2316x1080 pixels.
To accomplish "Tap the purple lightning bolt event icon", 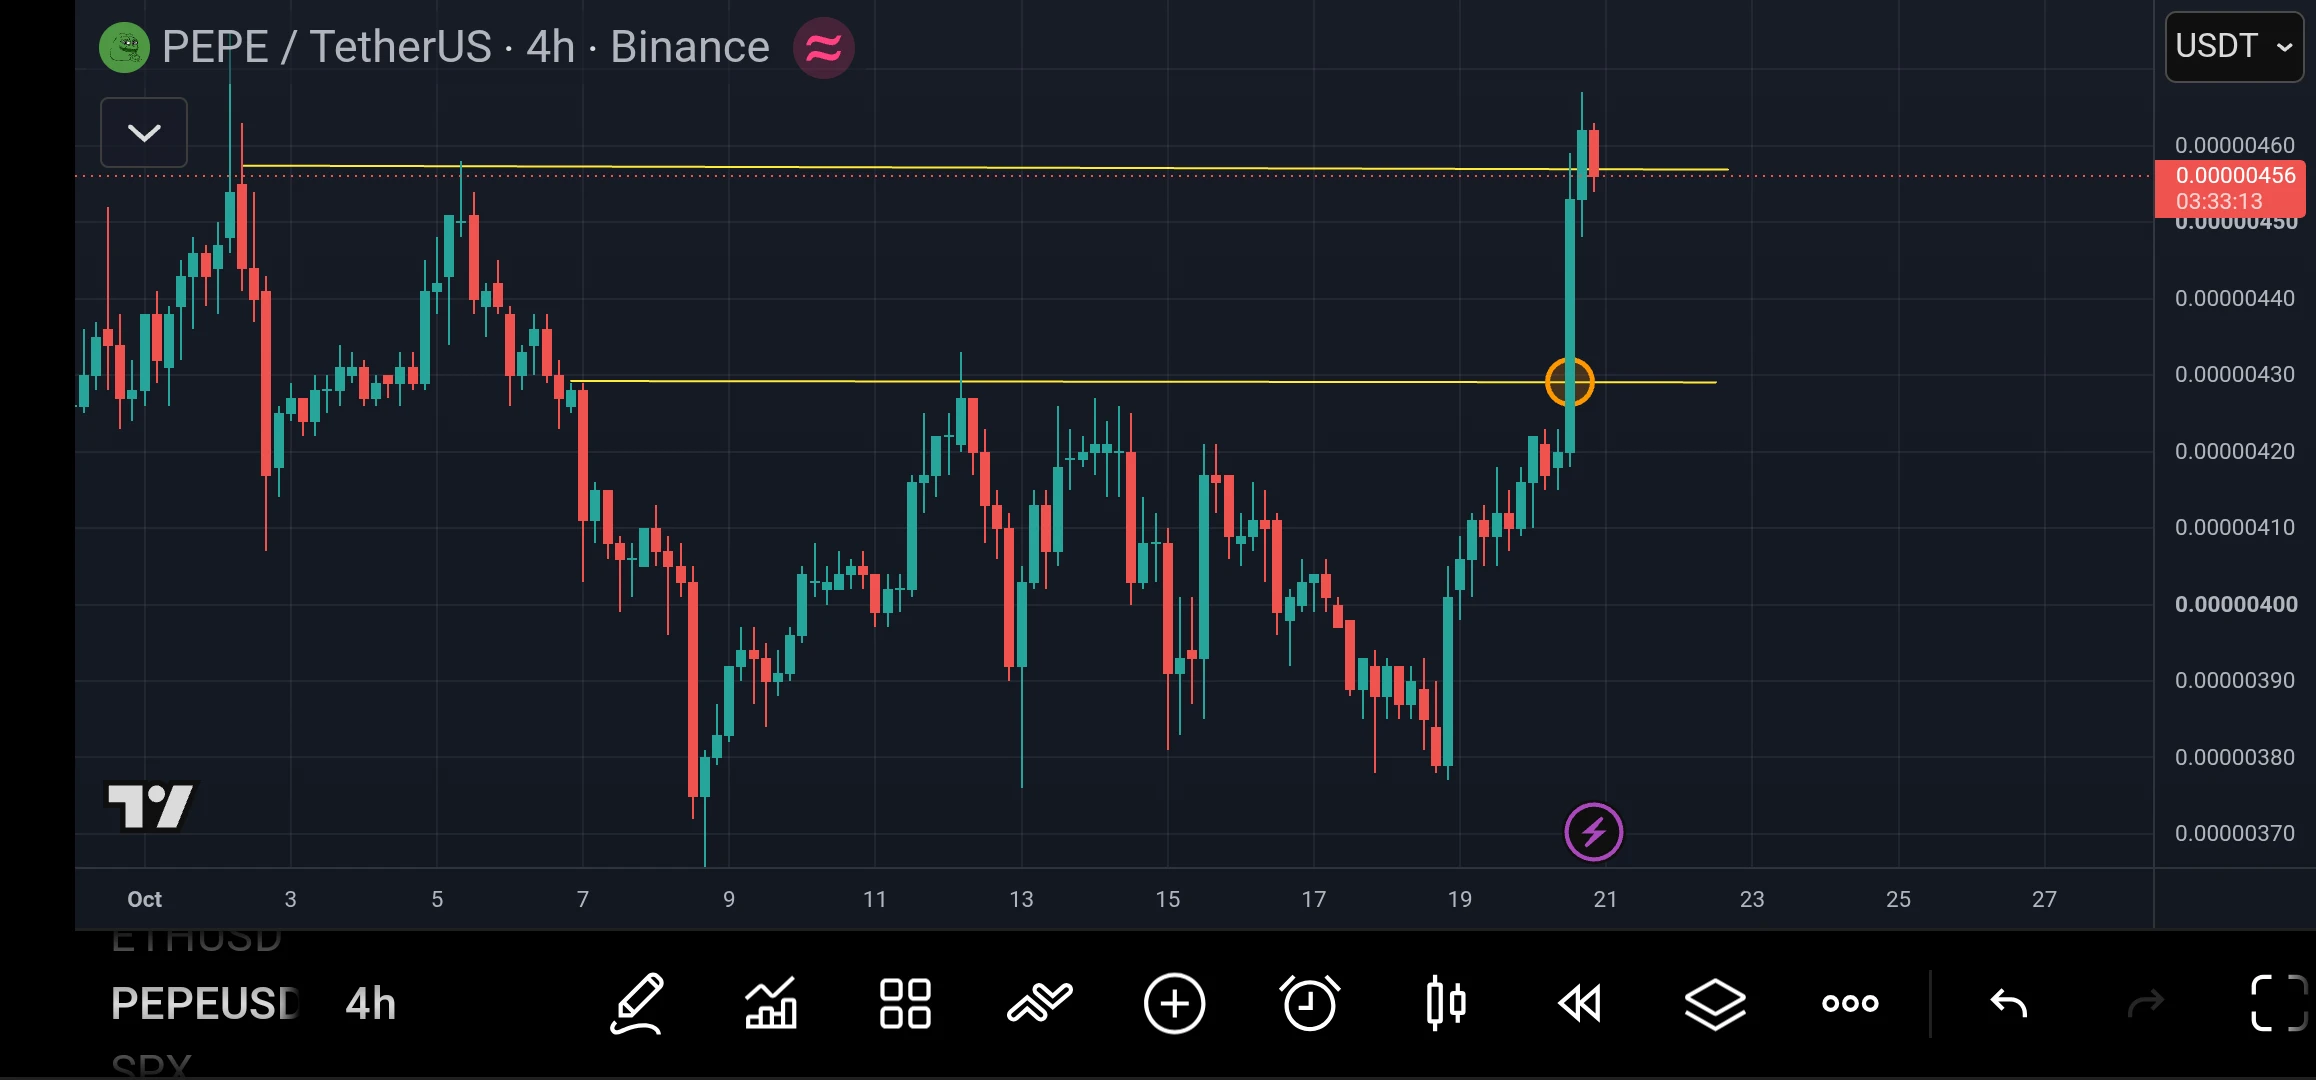I will click(x=1593, y=832).
